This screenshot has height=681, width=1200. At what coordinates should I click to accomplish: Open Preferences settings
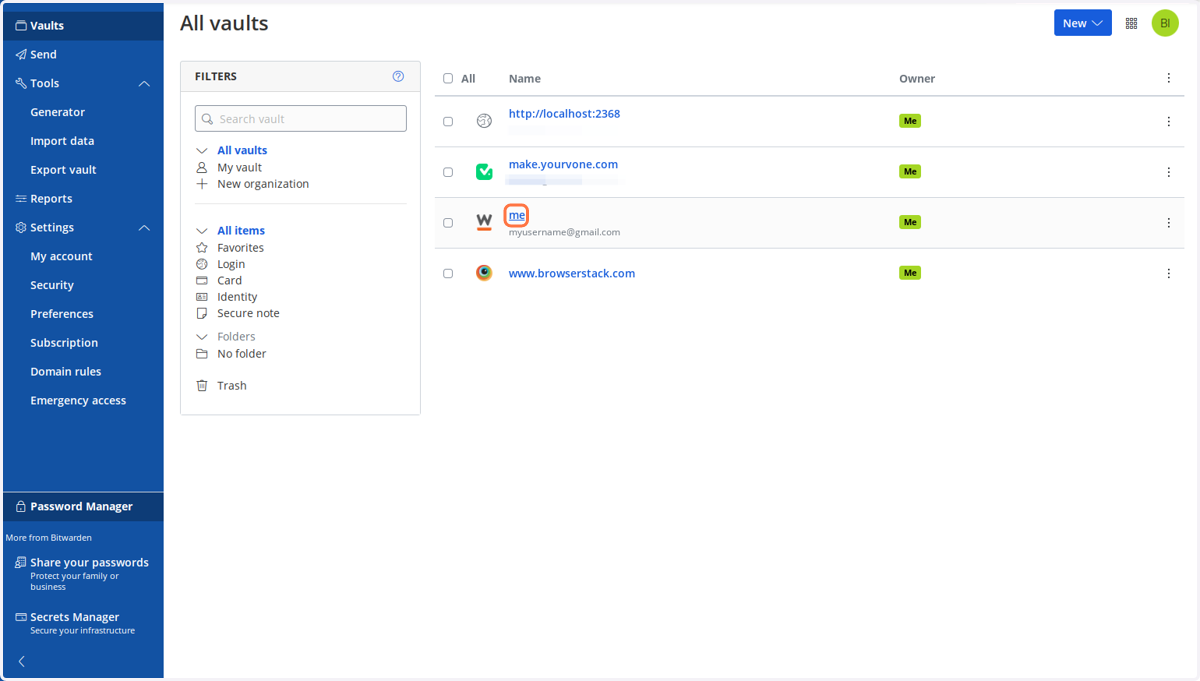[62, 314]
